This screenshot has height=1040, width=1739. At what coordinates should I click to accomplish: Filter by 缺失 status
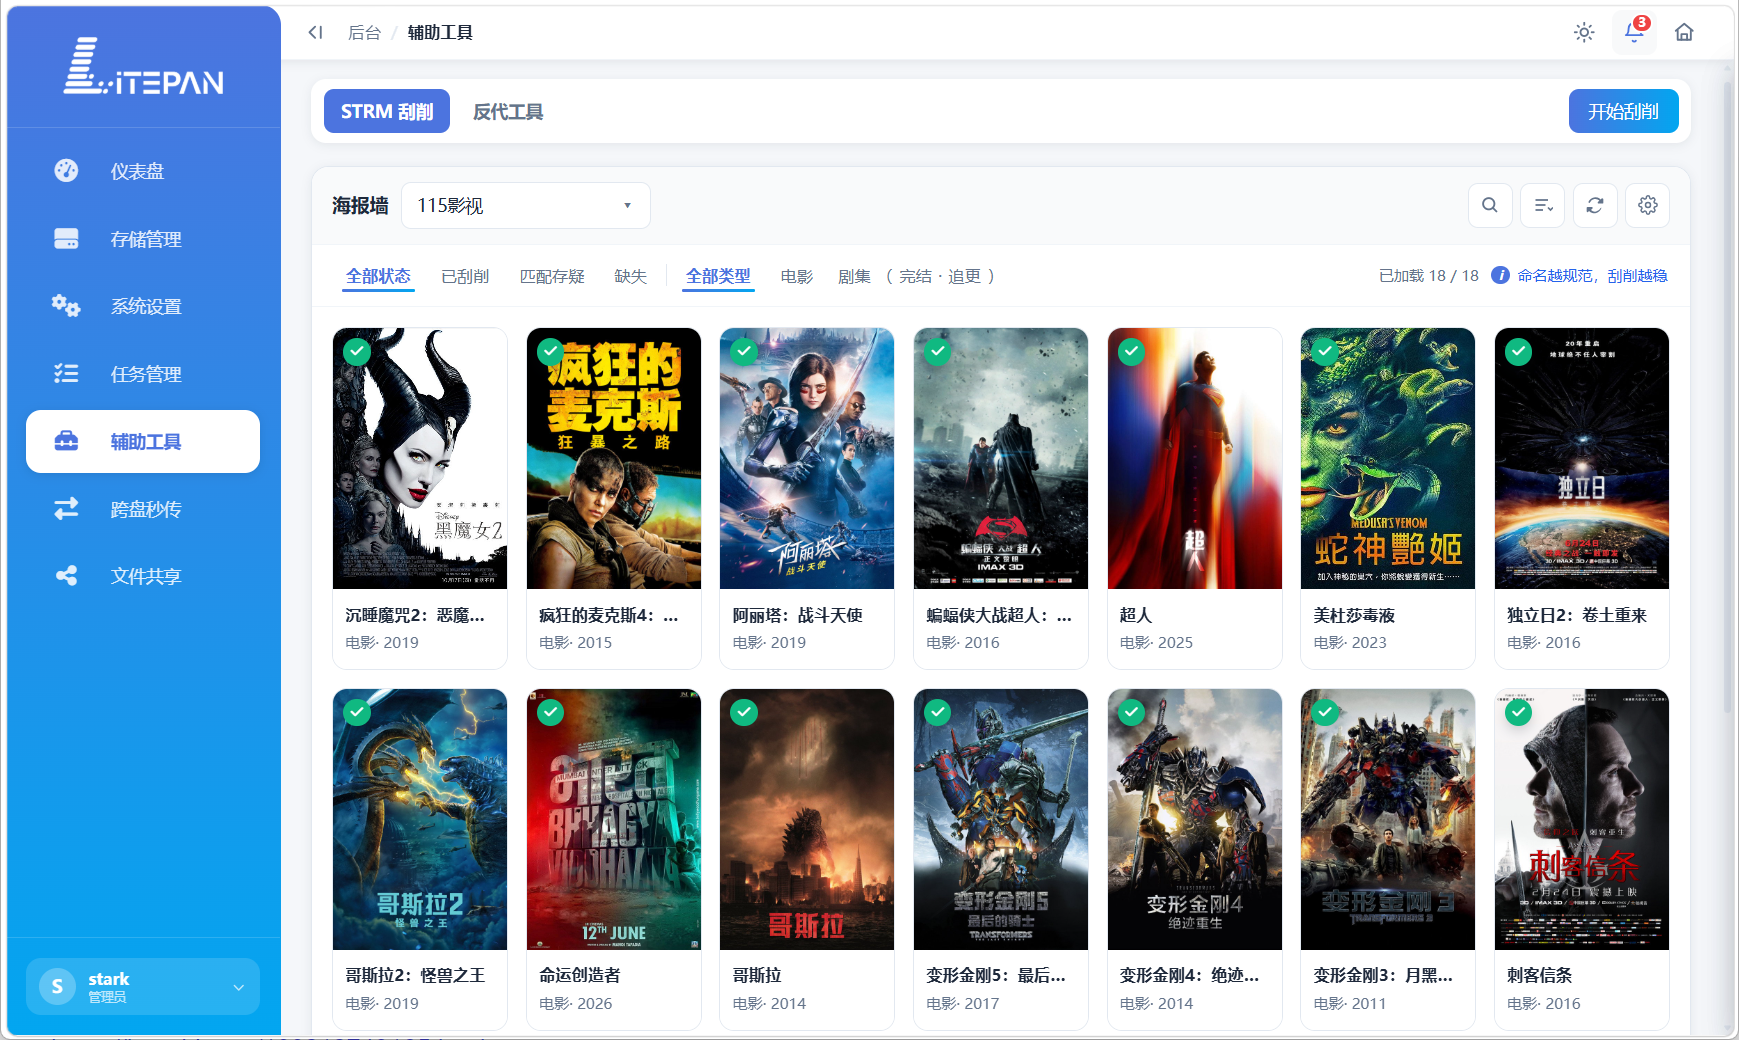631,276
